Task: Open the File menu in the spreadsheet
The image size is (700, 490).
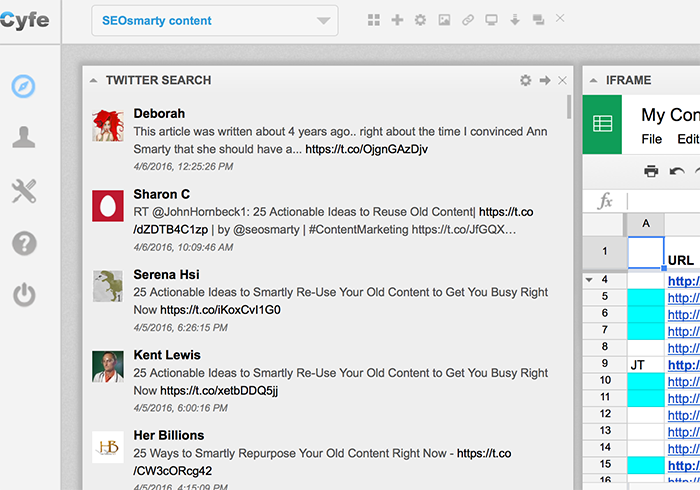Action: [651, 139]
